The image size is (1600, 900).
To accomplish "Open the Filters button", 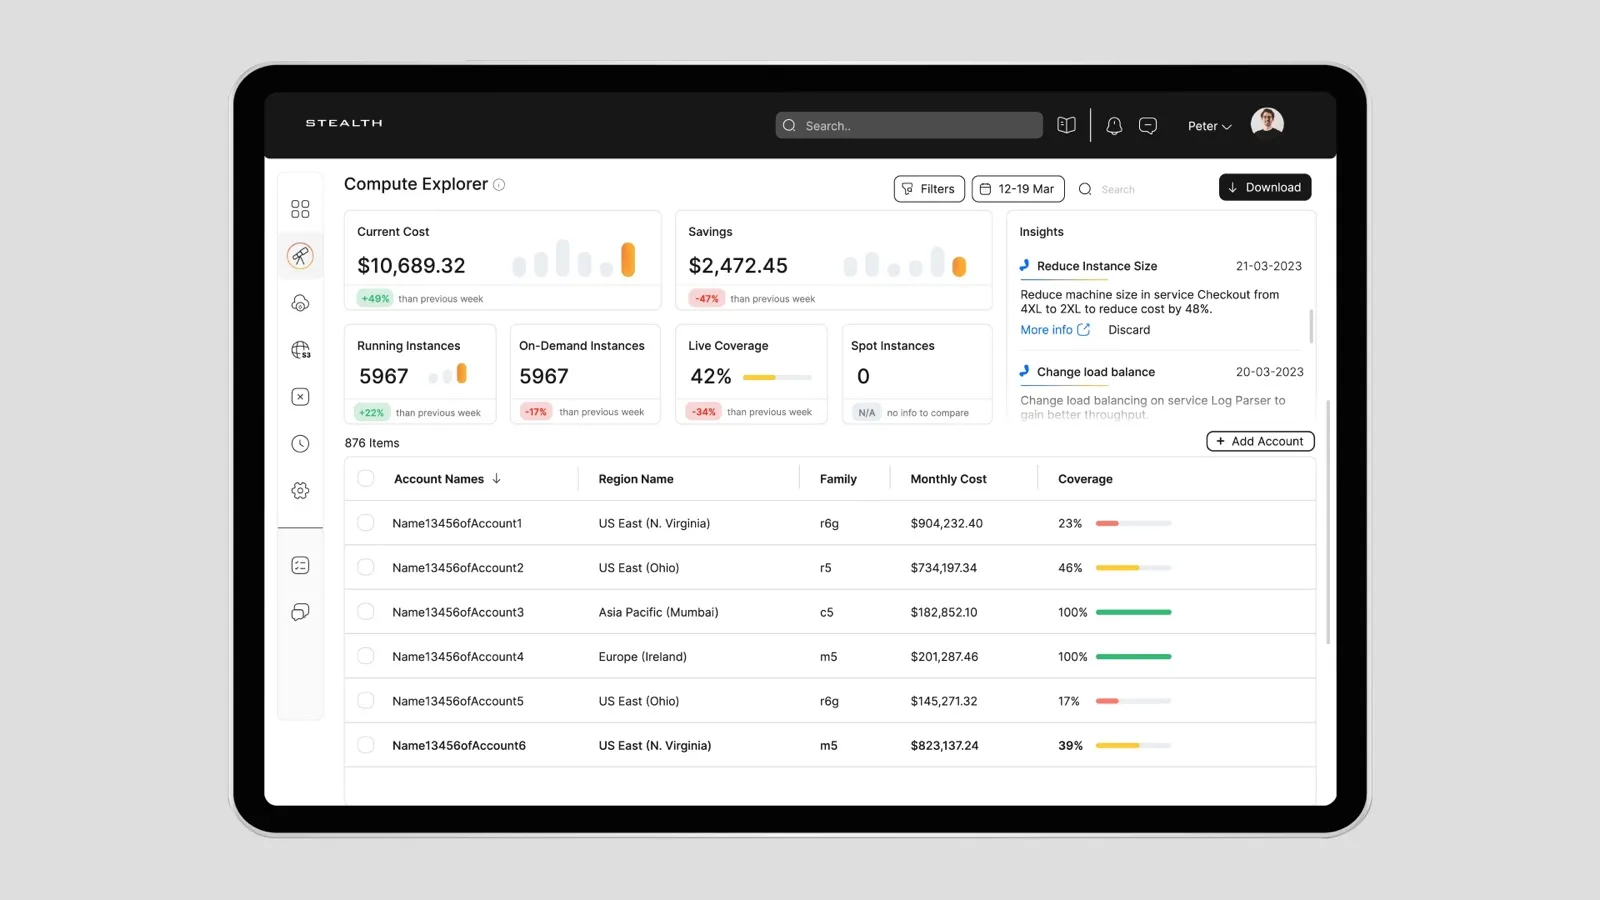I will 929,189.
